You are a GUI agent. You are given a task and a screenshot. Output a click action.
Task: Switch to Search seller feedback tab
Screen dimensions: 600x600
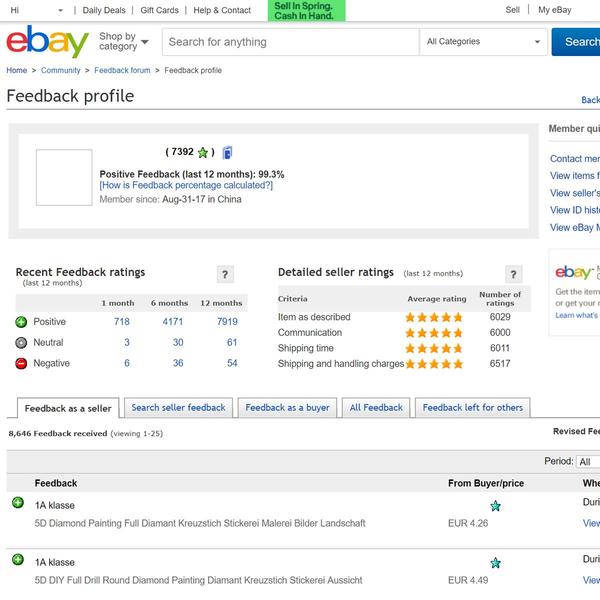(178, 408)
